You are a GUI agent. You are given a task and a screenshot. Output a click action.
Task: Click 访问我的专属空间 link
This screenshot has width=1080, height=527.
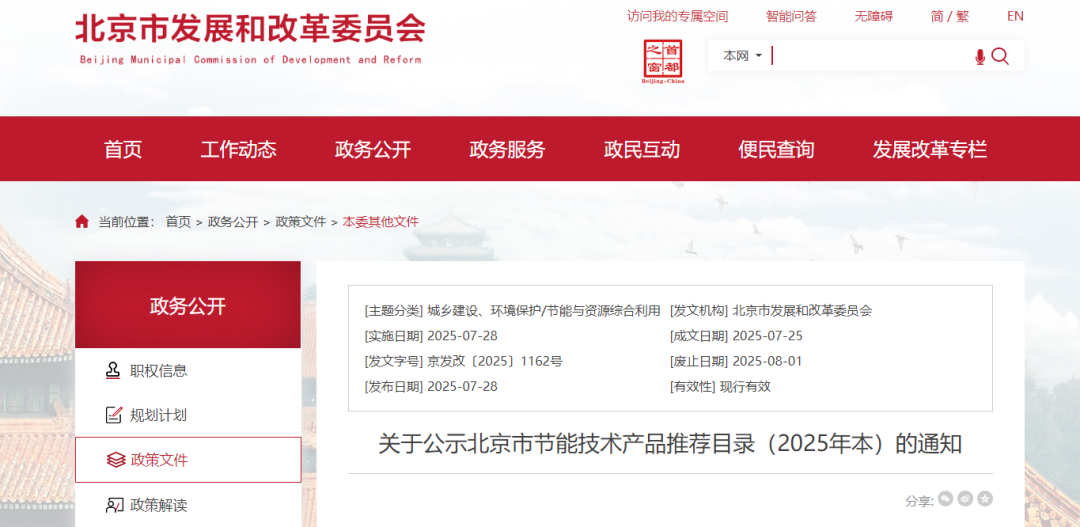[677, 16]
